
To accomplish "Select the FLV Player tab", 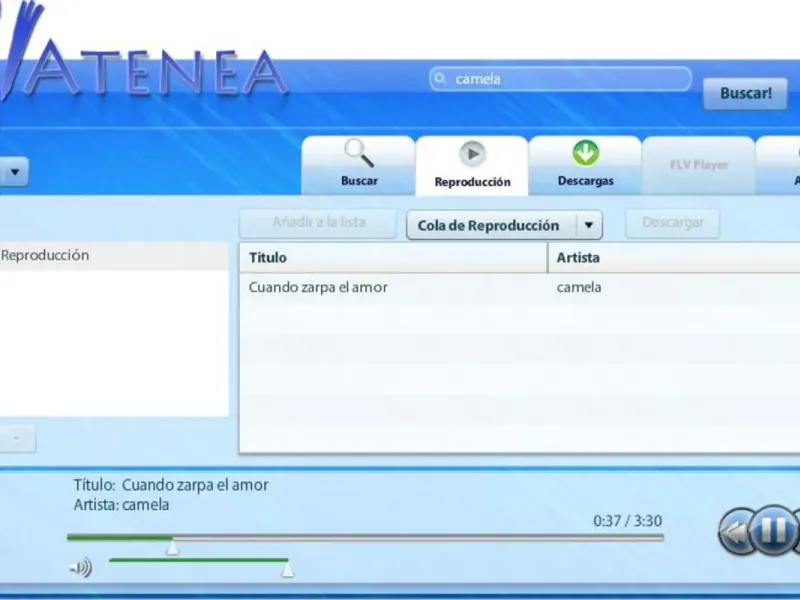I will pos(698,165).
